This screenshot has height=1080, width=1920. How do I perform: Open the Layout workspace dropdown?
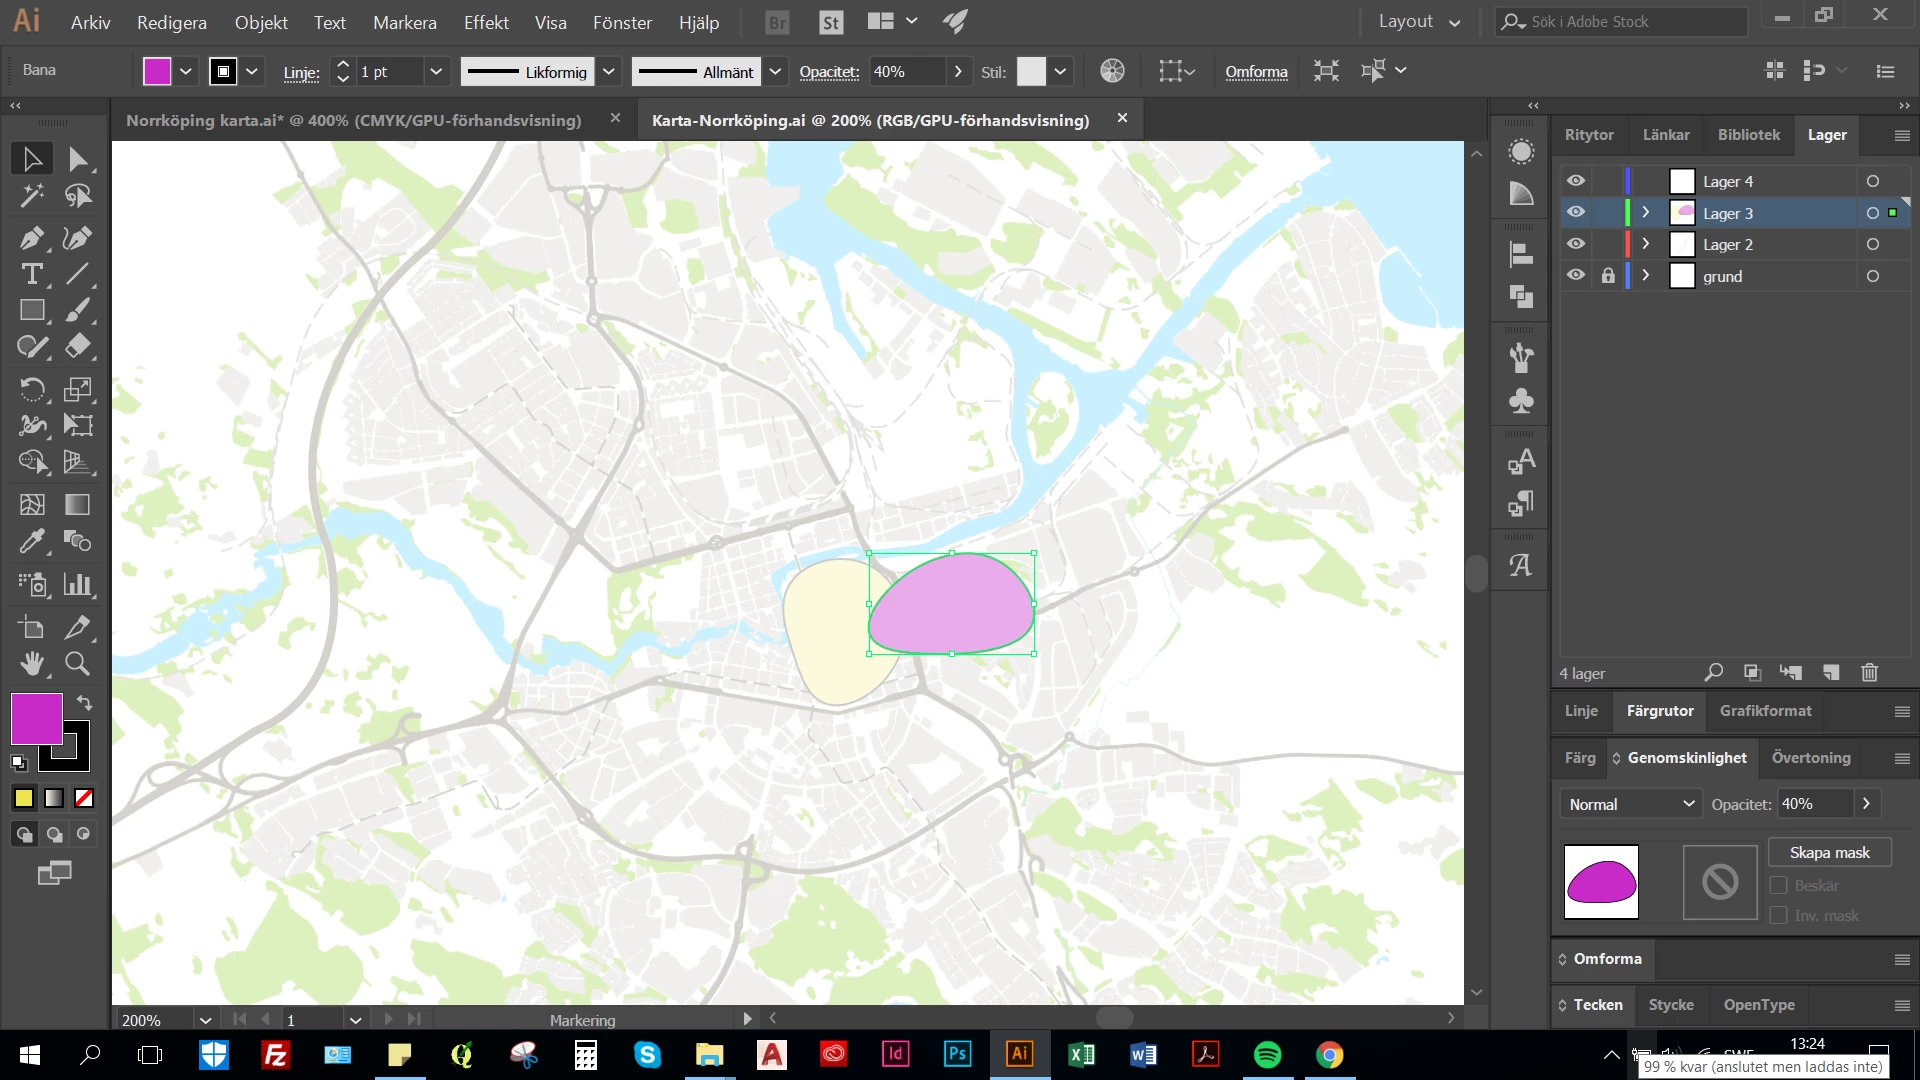[x=1418, y=22]
